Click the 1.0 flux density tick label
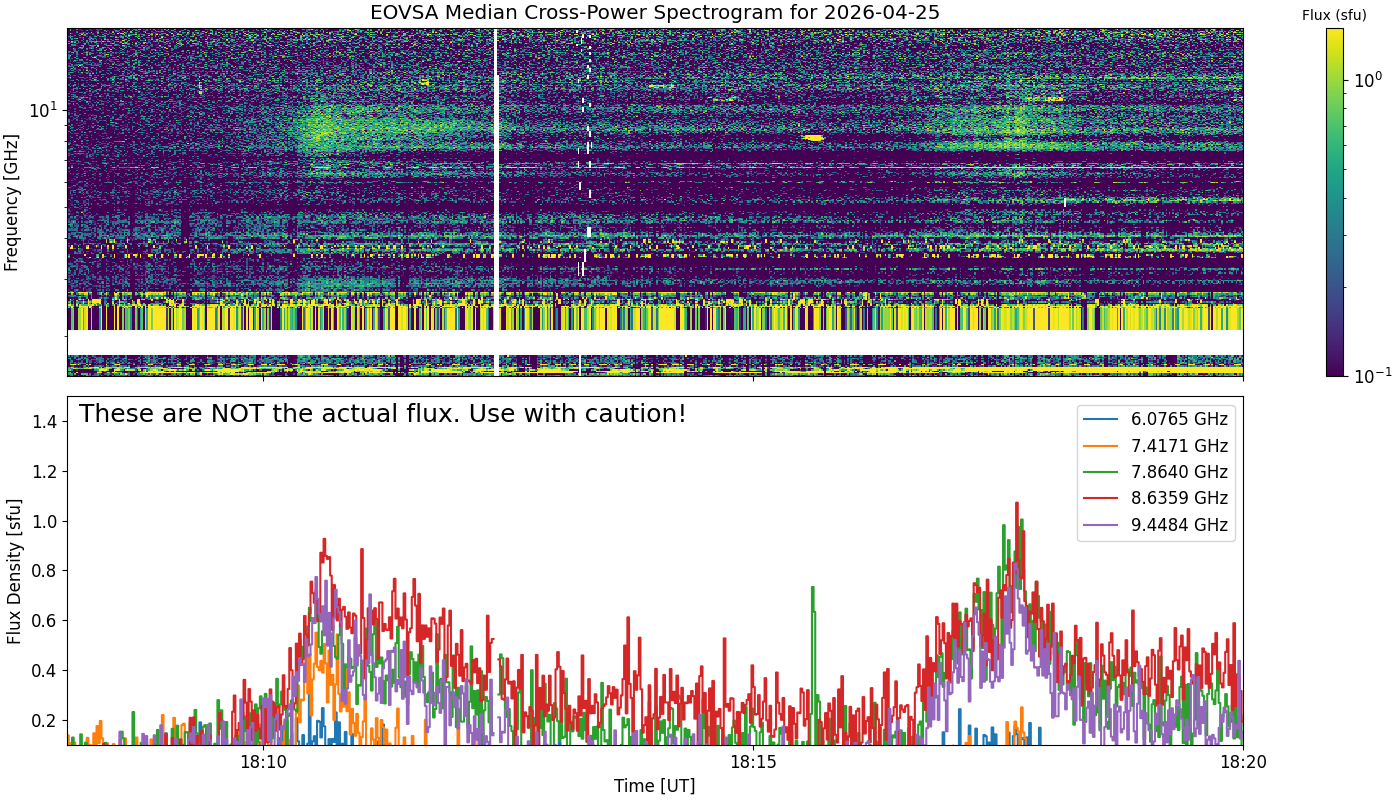Viewport: 1400px width, 800px height. pyautogui.click(x=43, y=521)
